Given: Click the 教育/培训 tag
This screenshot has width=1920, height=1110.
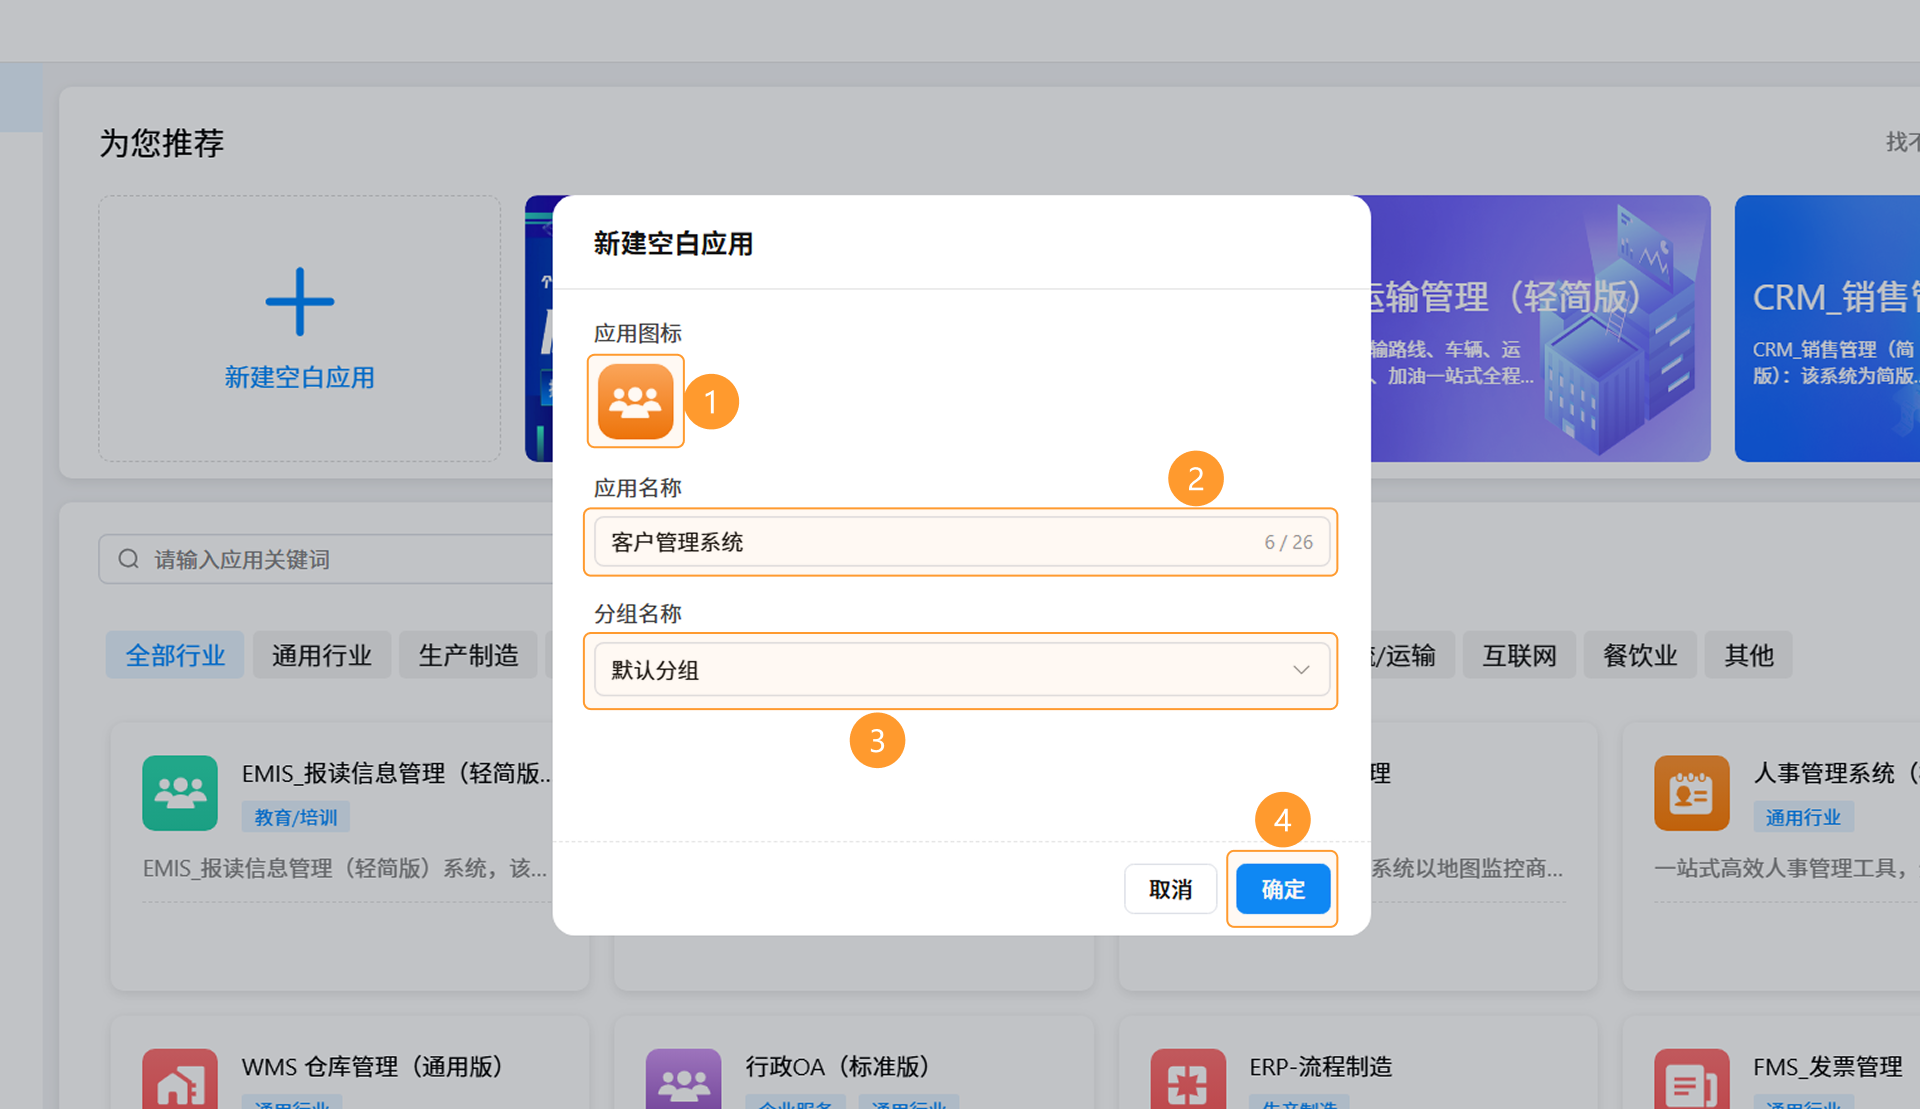Looking at the screenshot, I should [x=296, y=817].
